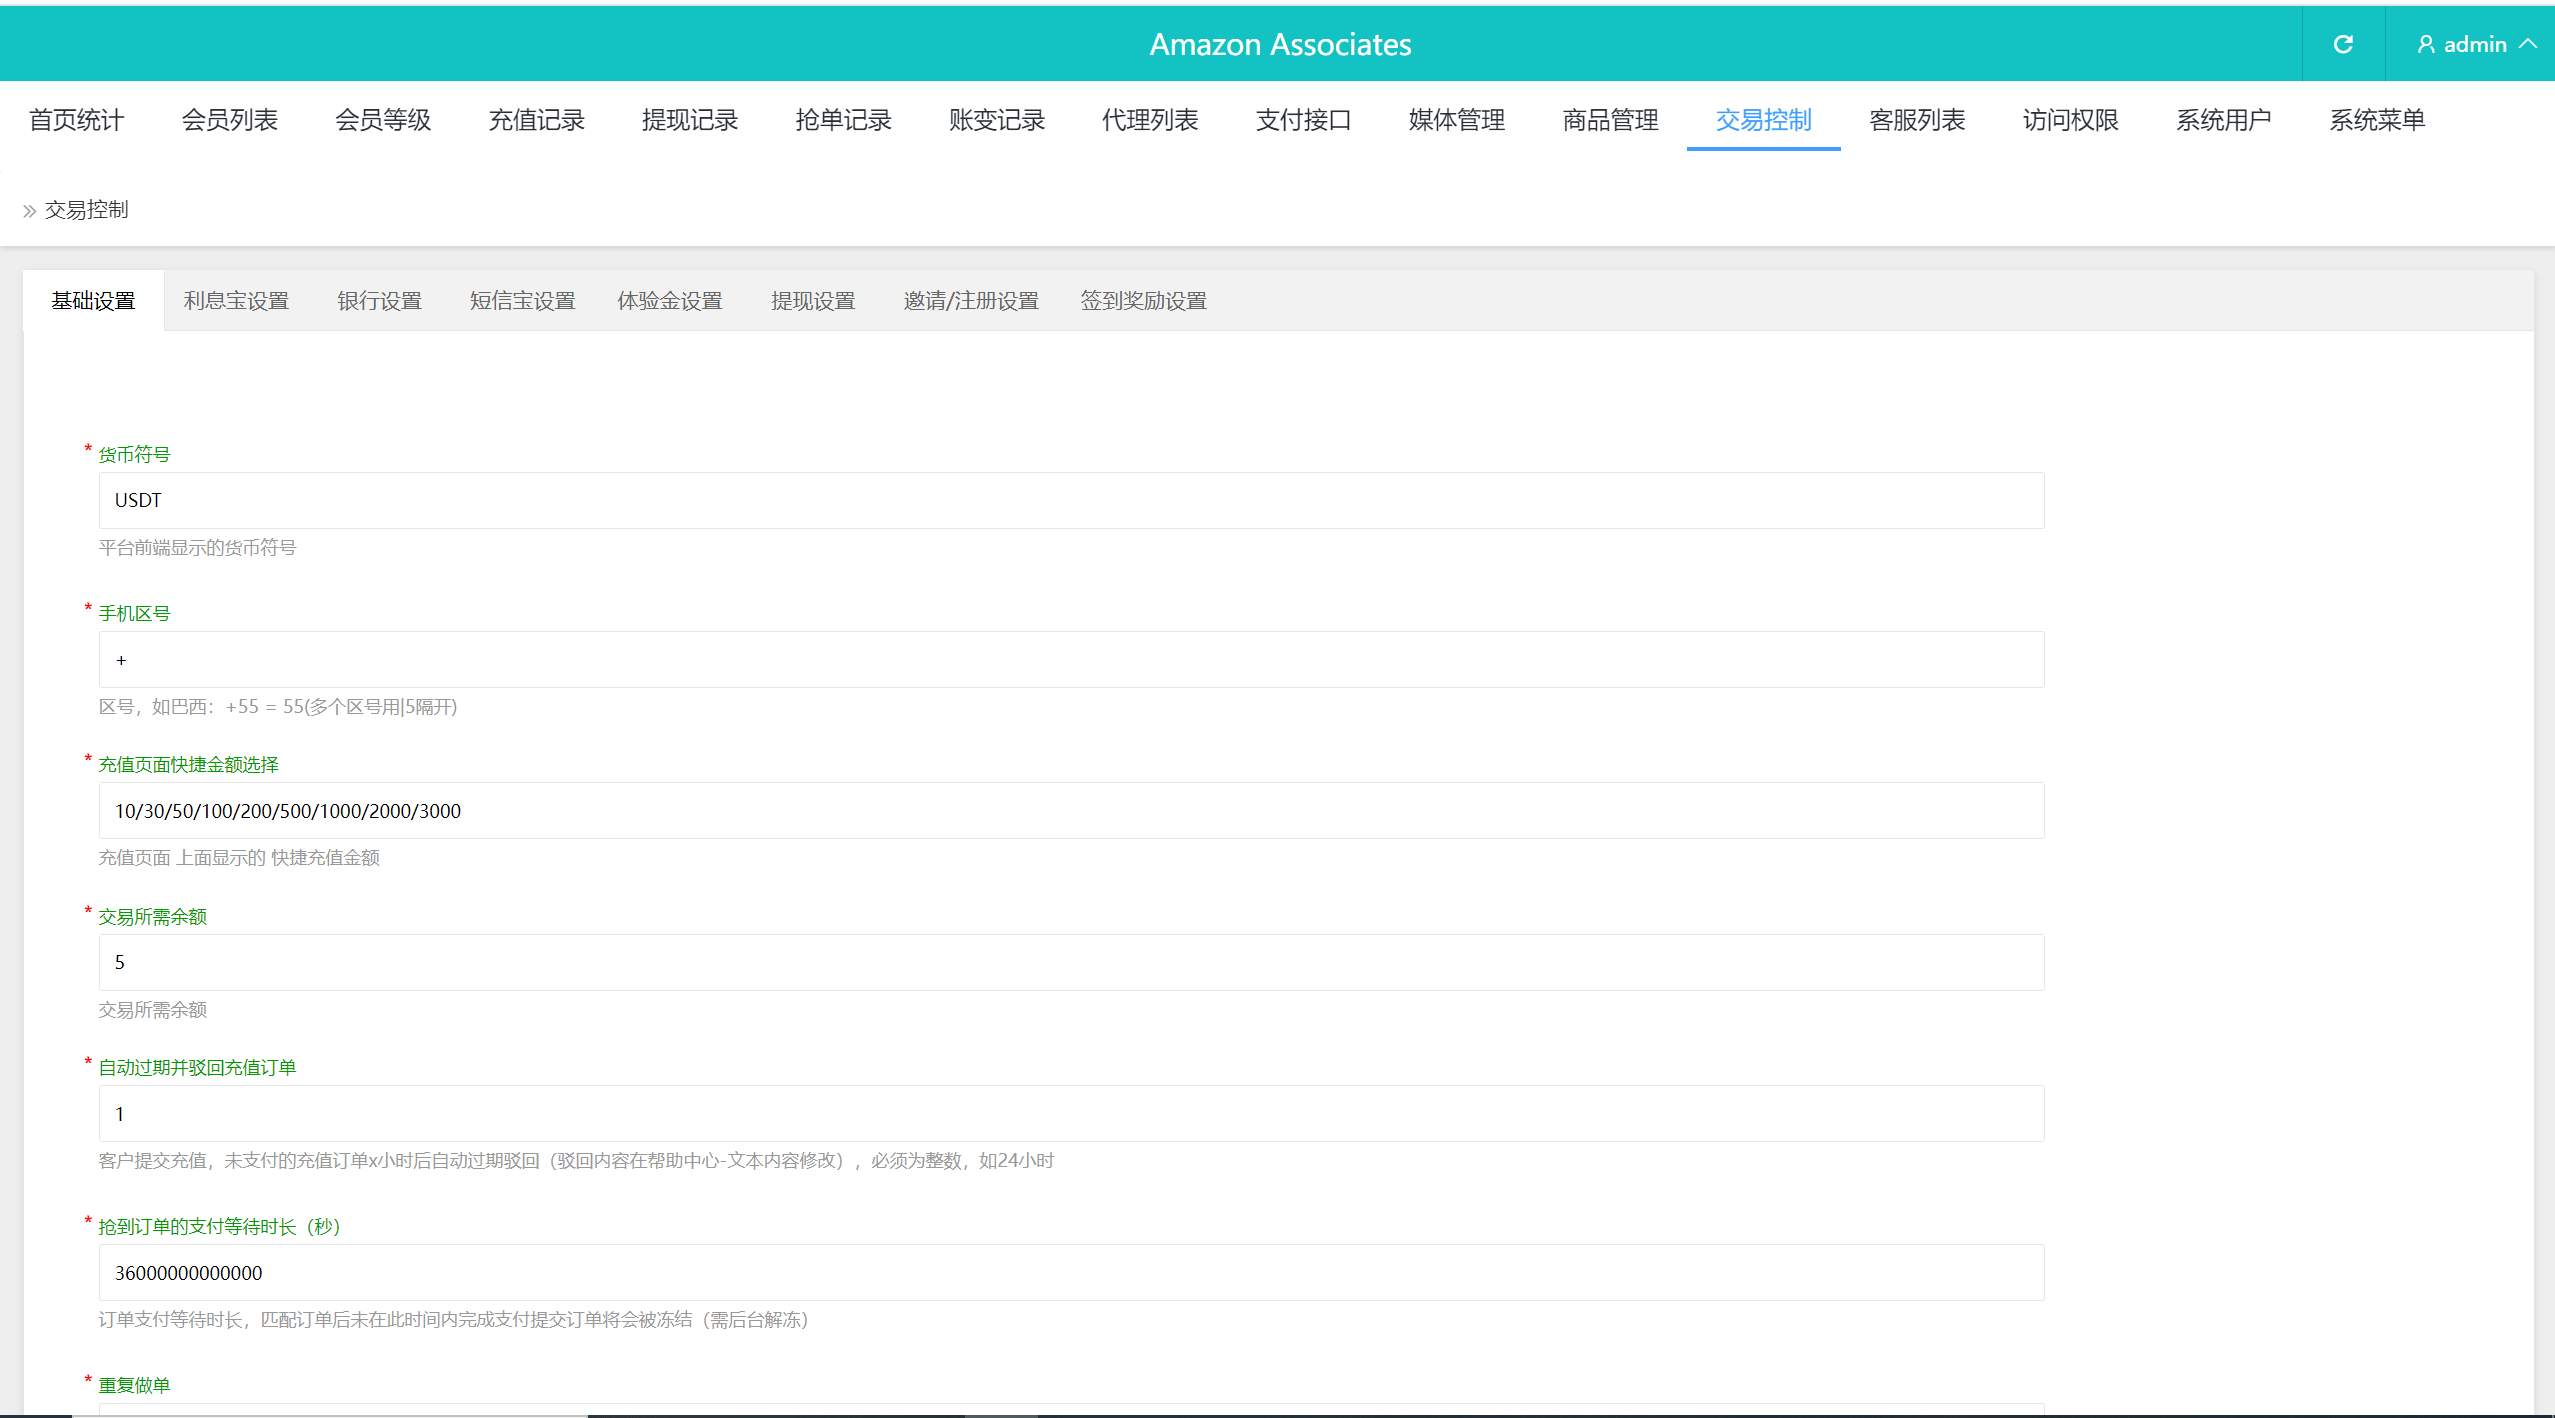Switch to the 银行设置 tab

[379, 301]
